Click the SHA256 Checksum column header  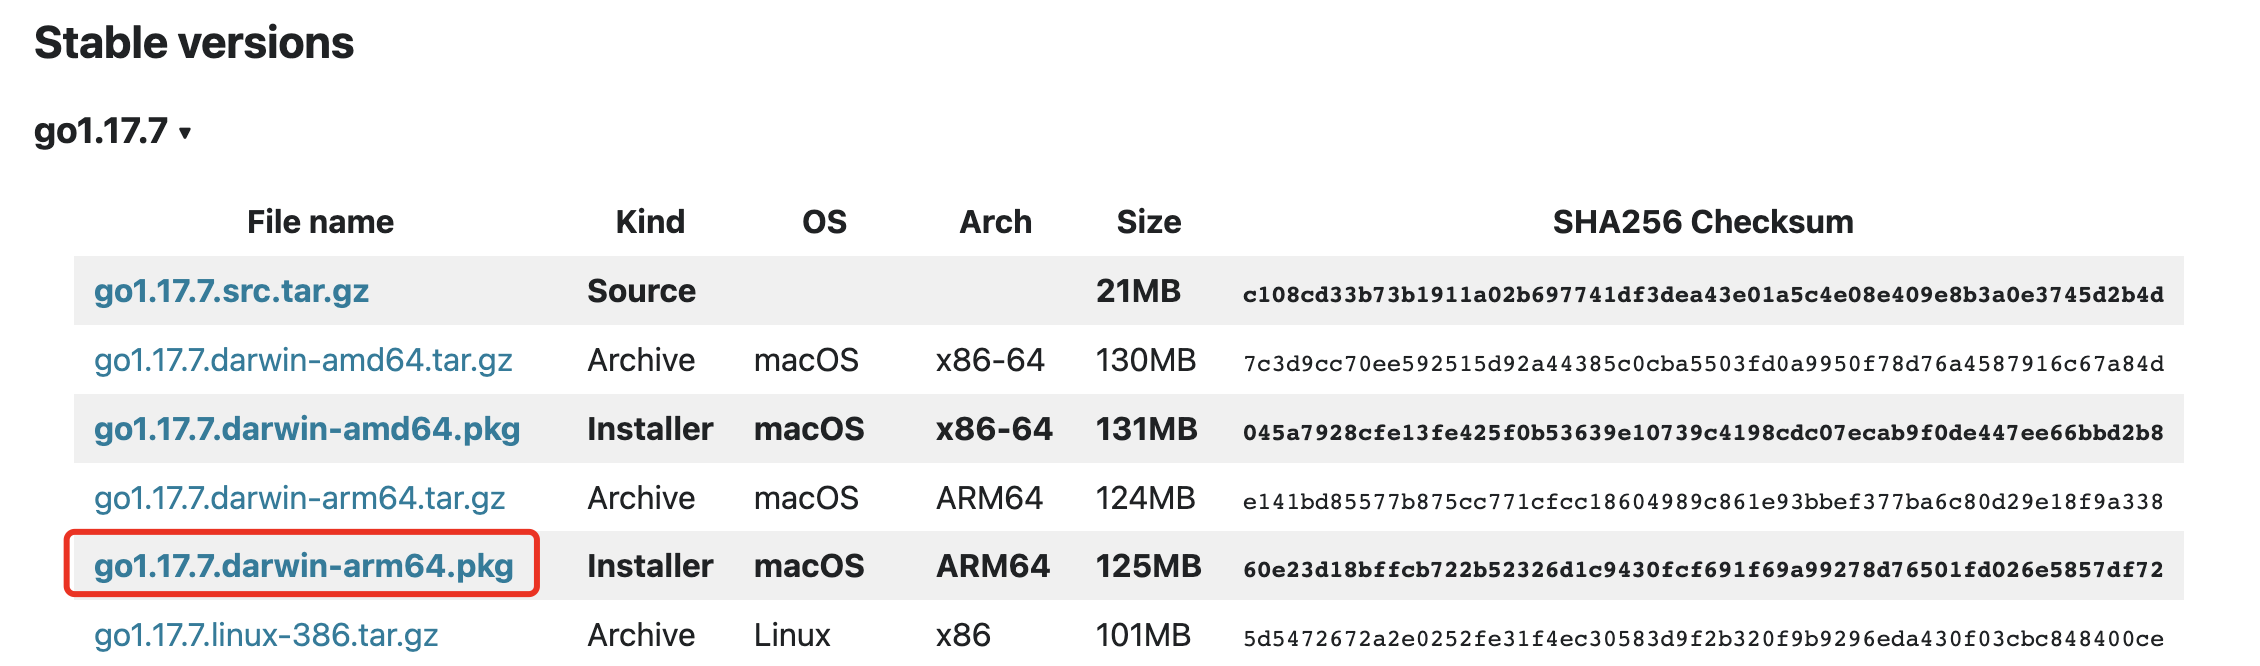tap(1702, 222)
